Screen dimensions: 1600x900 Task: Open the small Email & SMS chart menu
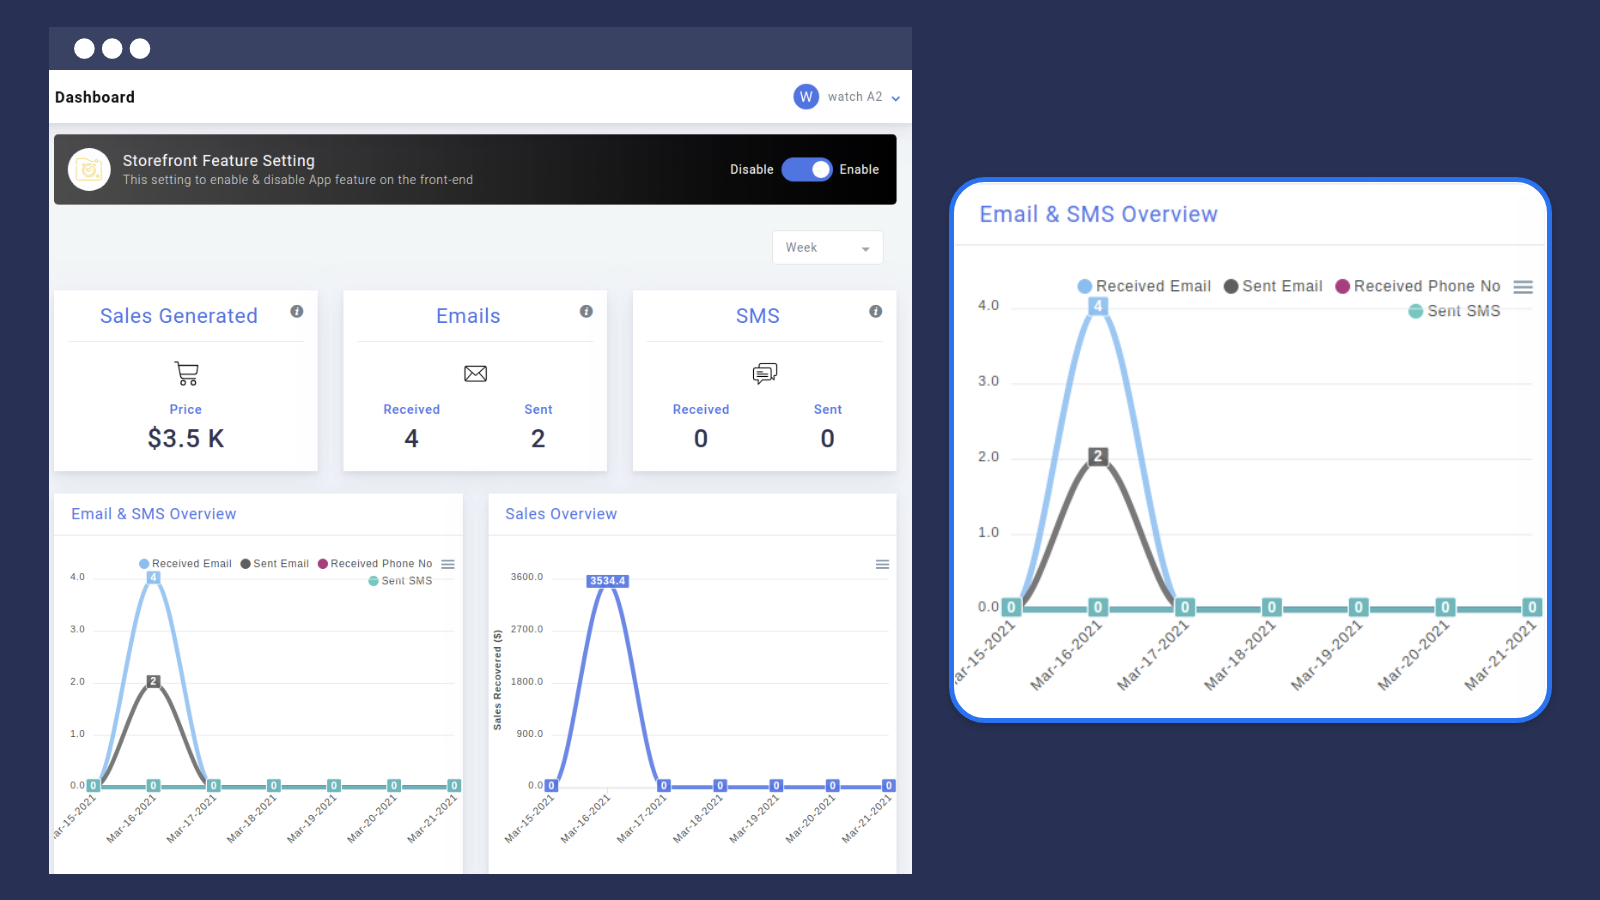[448, 565]
